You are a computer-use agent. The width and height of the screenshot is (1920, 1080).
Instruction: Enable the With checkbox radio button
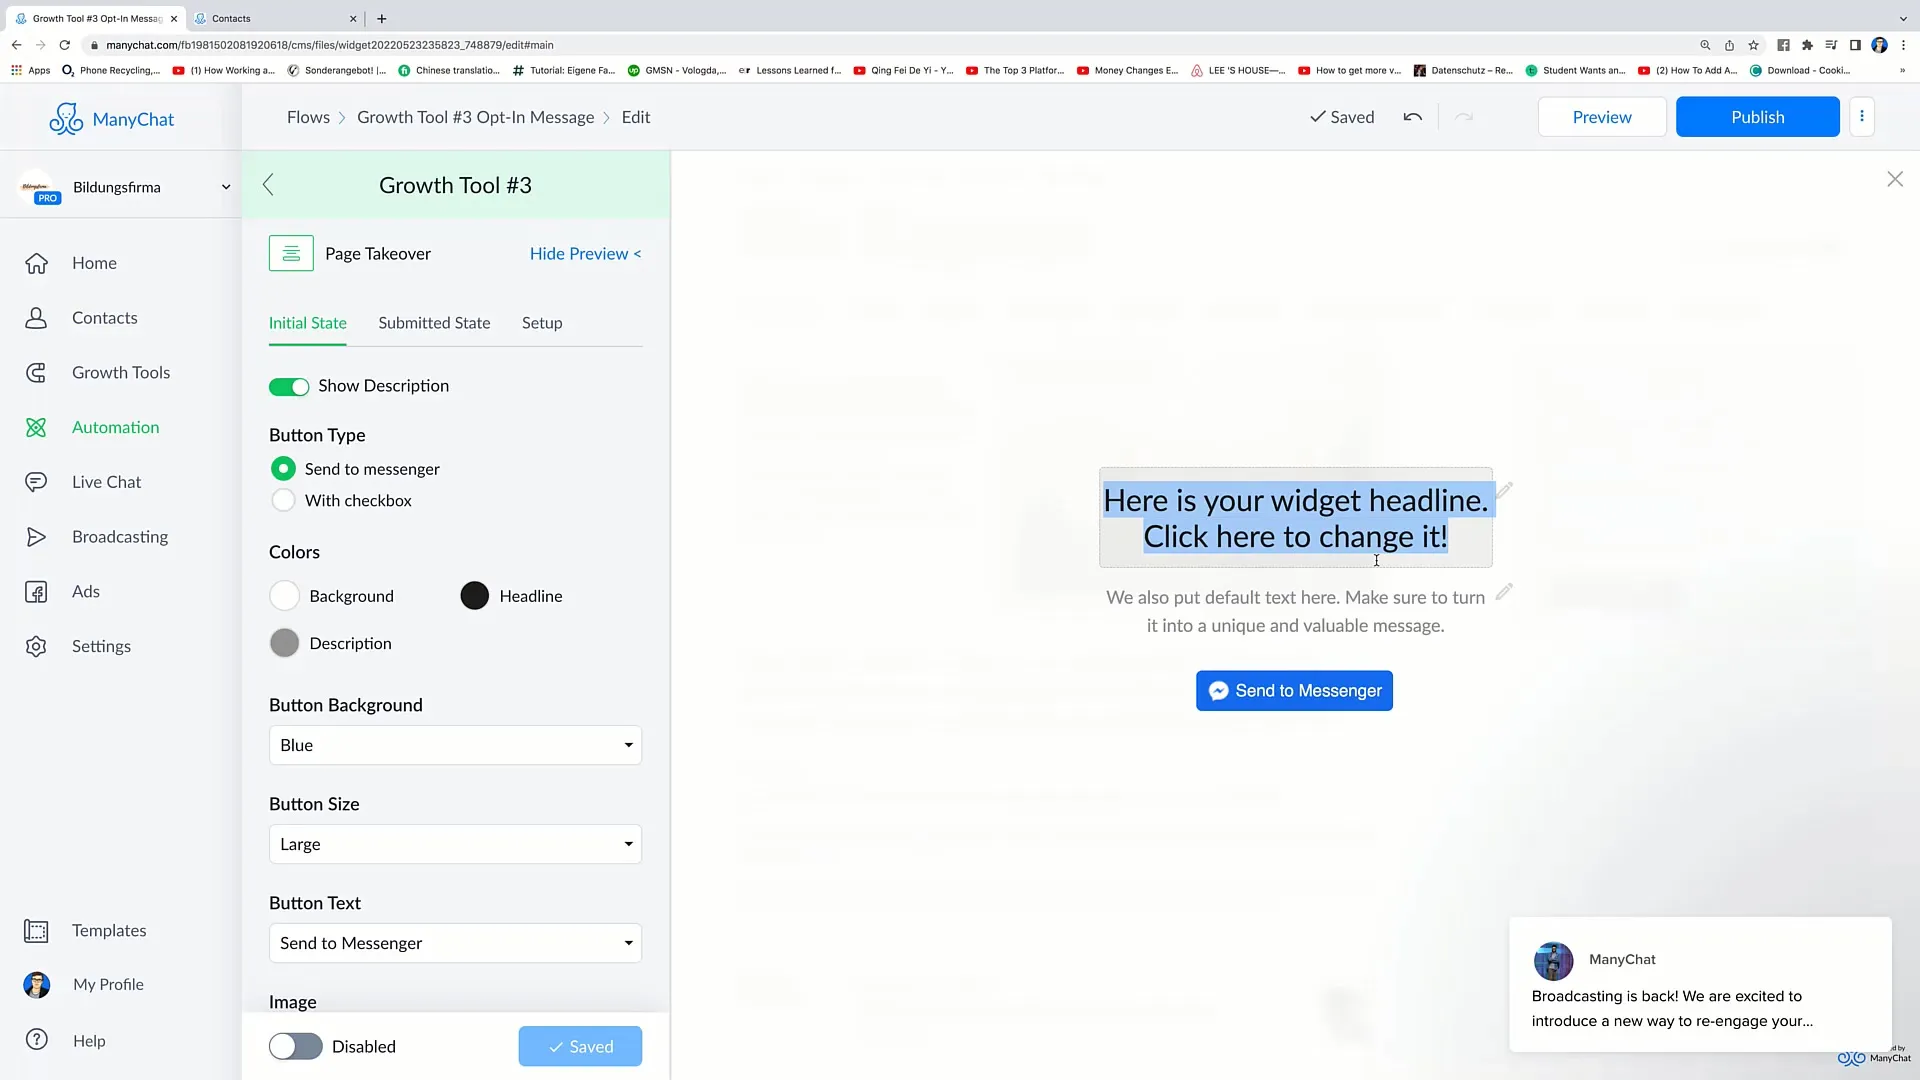pyautogui.click(x=284, y=500)
